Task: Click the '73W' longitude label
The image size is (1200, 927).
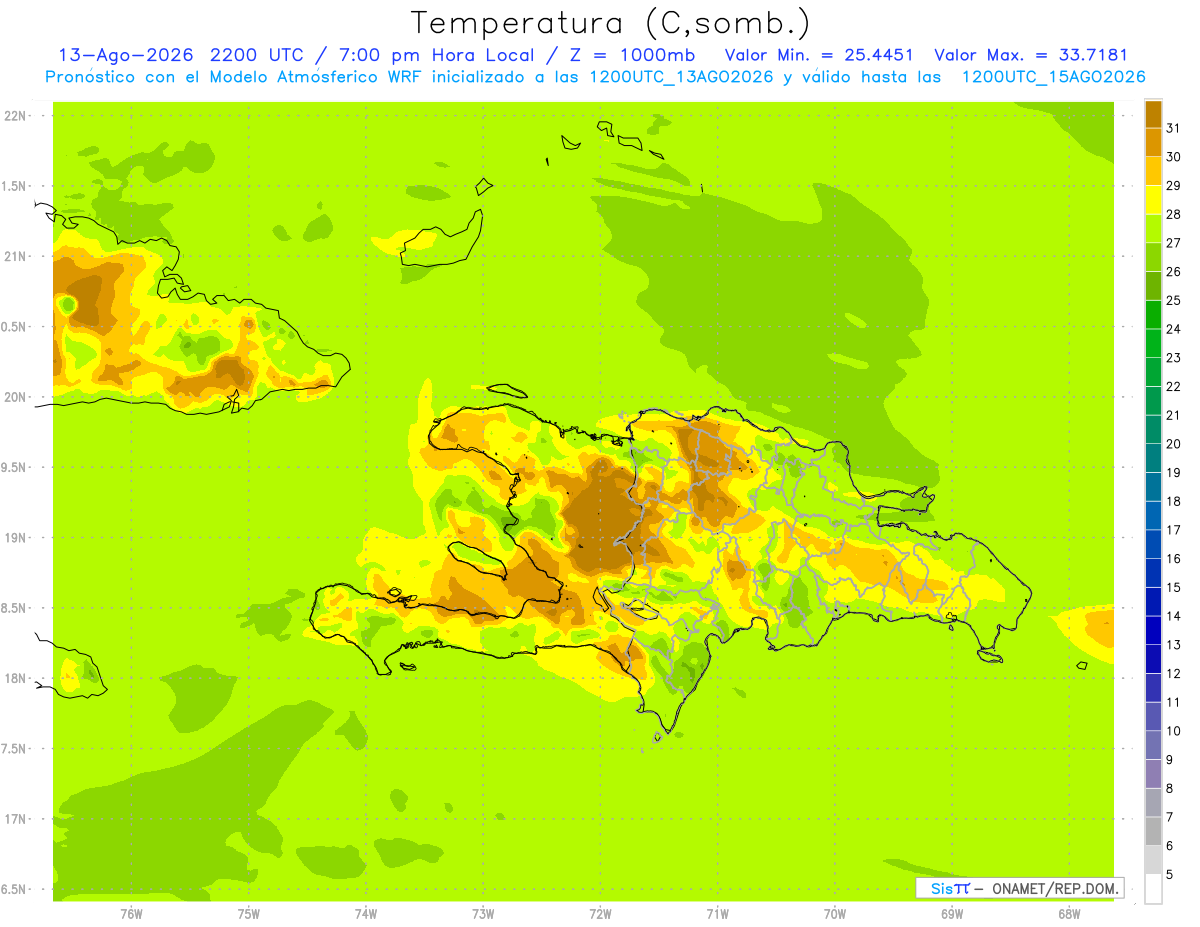Action: pos(483,913)
